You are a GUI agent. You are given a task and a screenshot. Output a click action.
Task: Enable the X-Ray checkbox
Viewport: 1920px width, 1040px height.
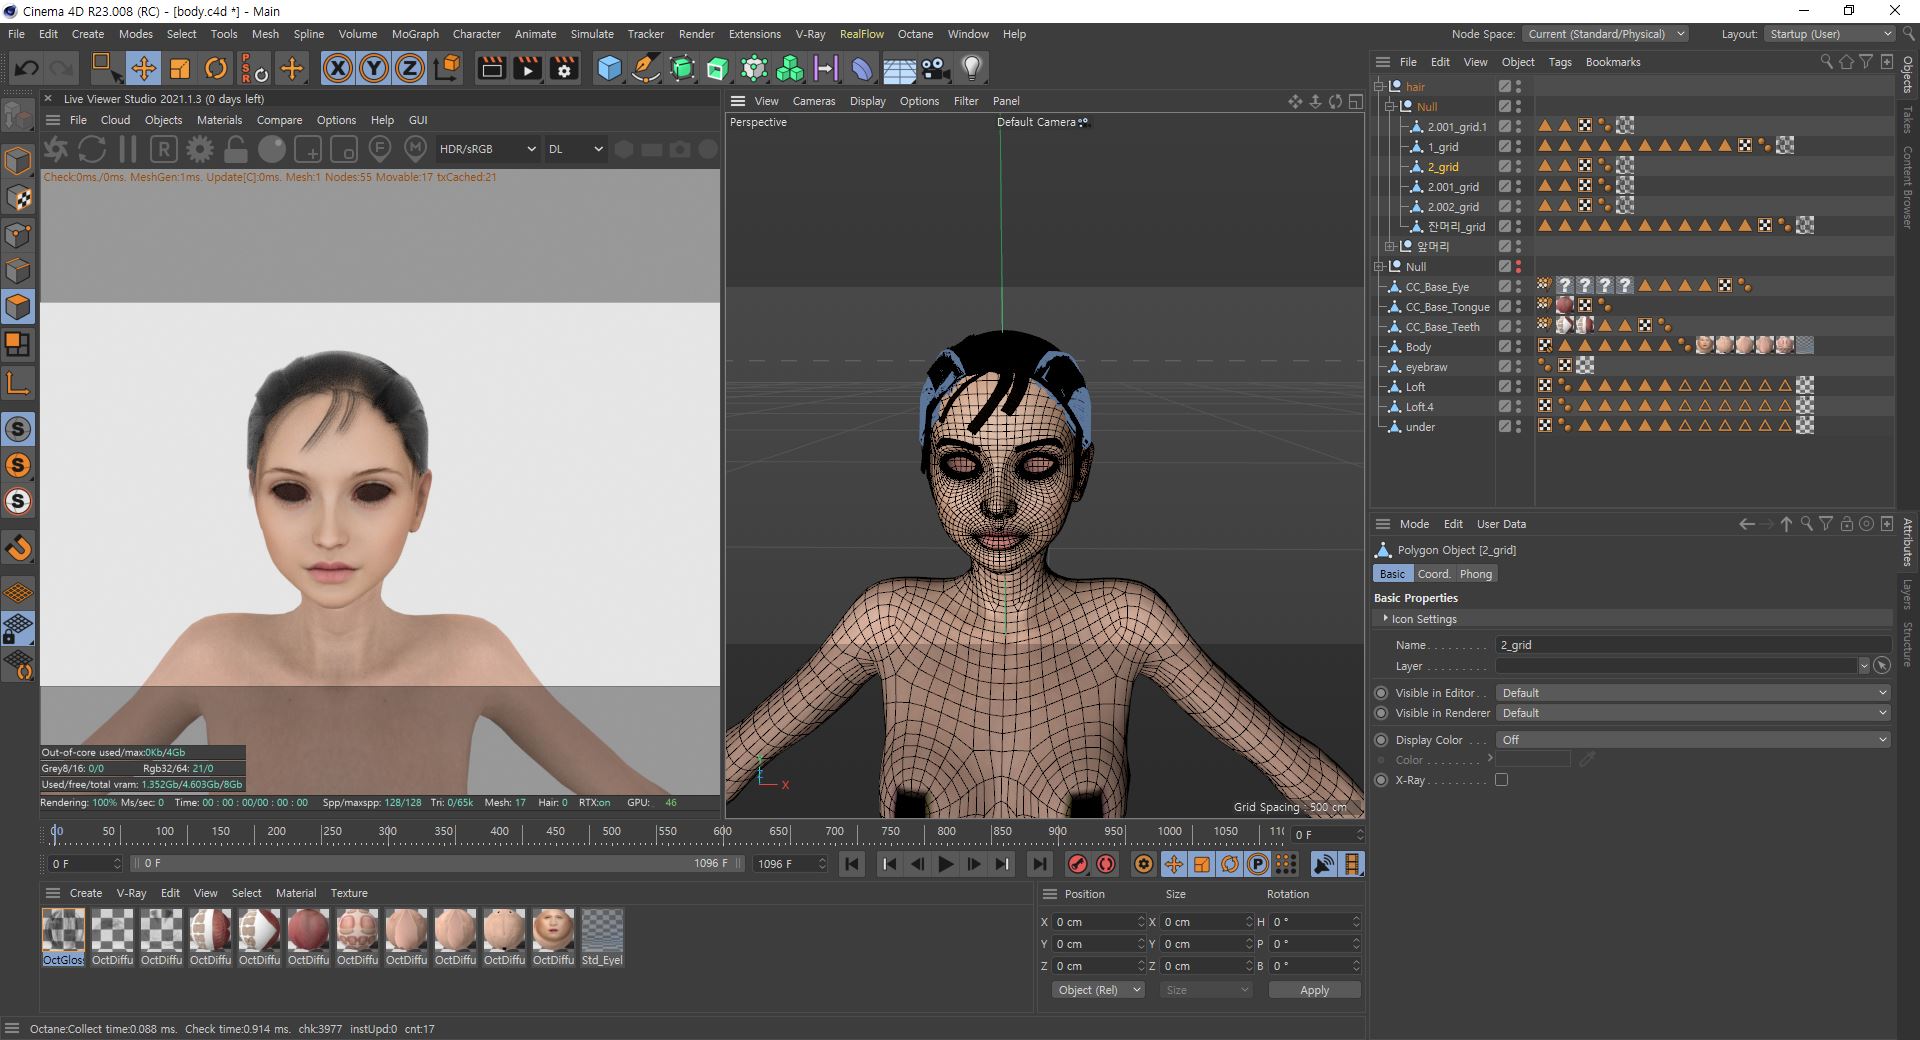tap(1501, 780)
